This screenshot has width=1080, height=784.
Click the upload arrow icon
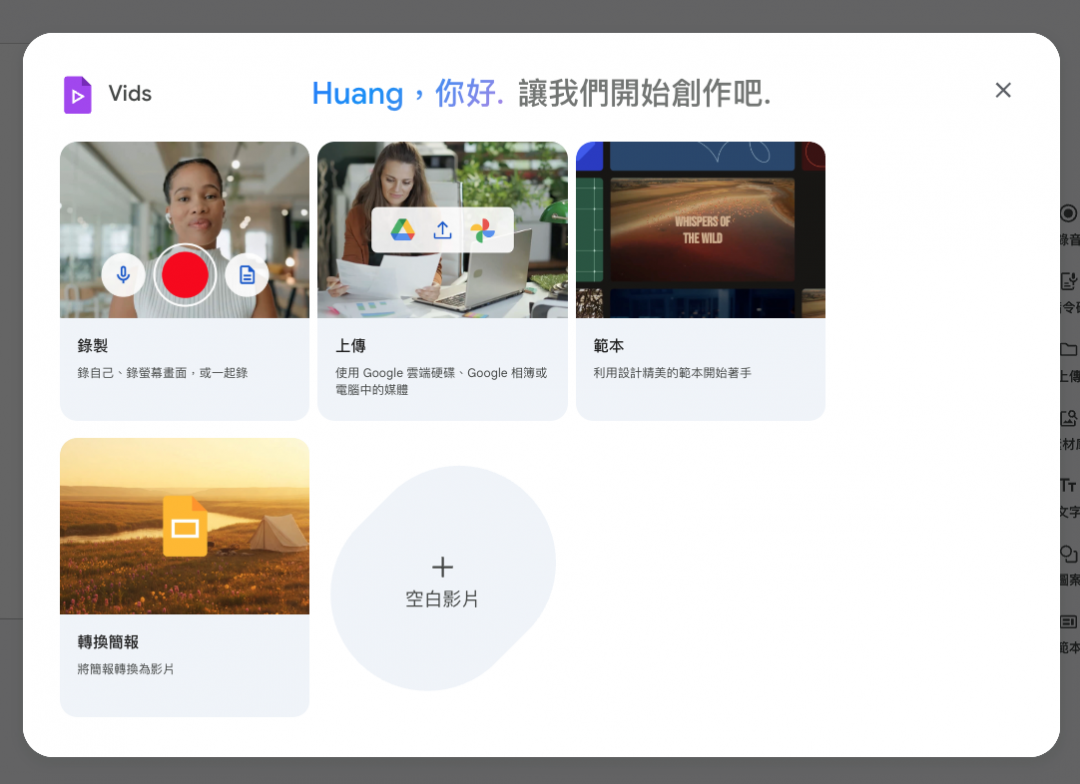442,230
